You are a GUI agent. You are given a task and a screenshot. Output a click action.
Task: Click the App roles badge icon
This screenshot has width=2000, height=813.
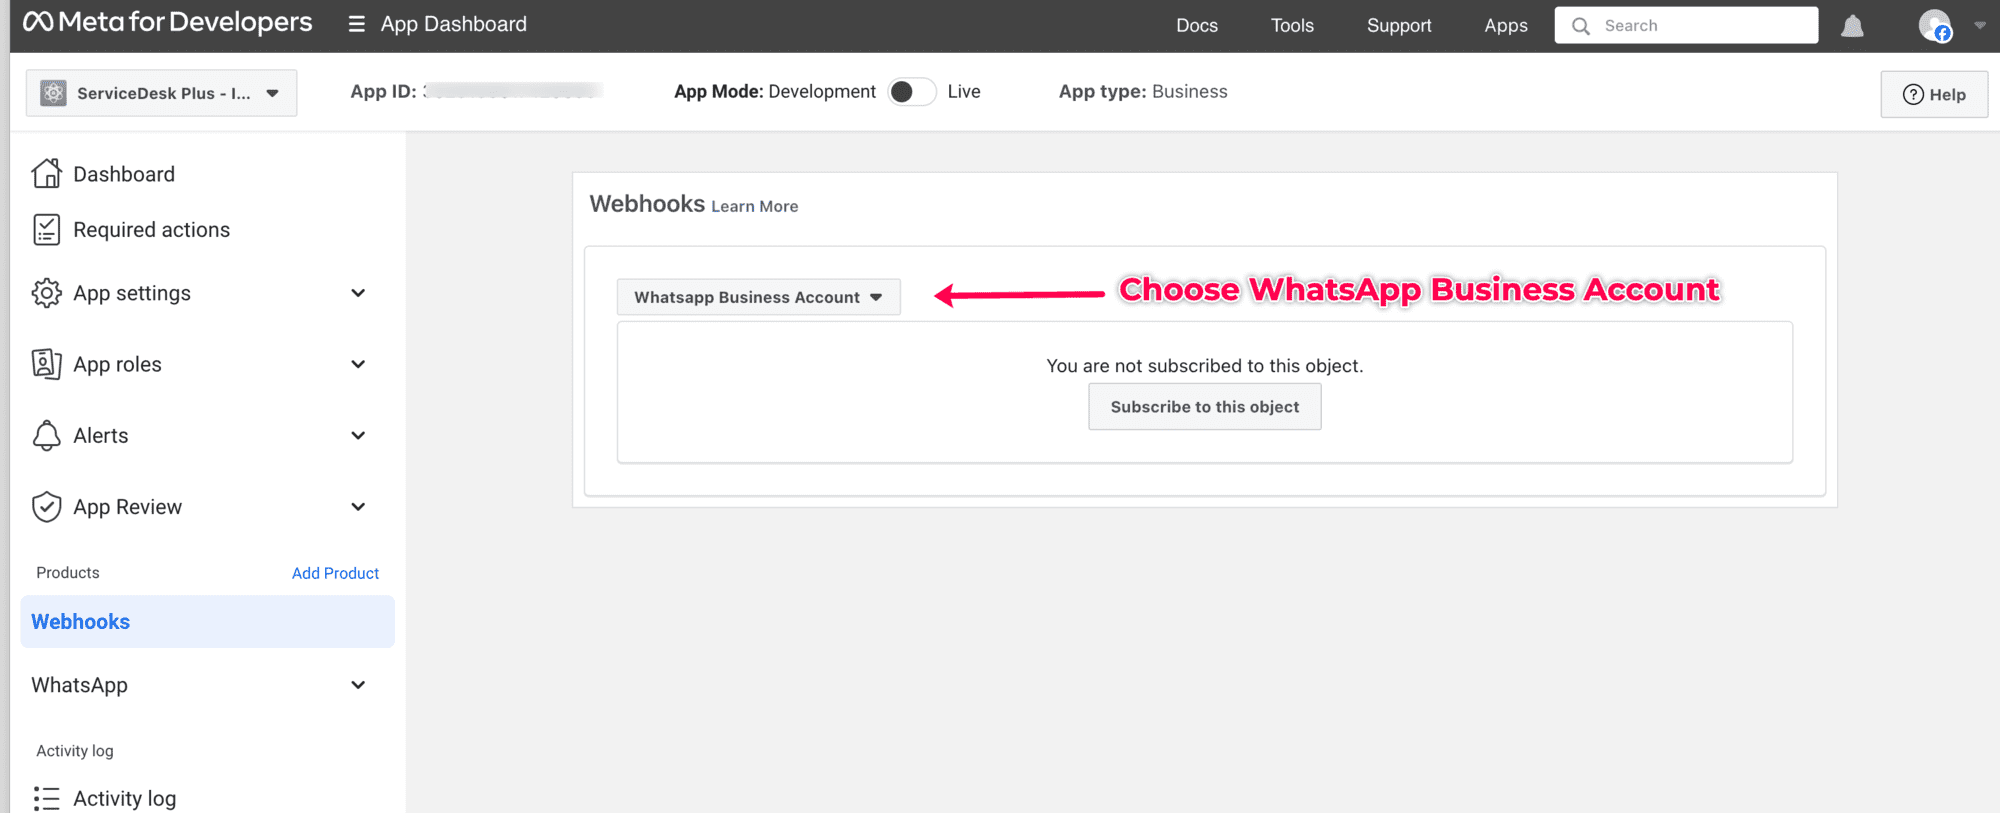pyautogui.click(x=47, y=364)
